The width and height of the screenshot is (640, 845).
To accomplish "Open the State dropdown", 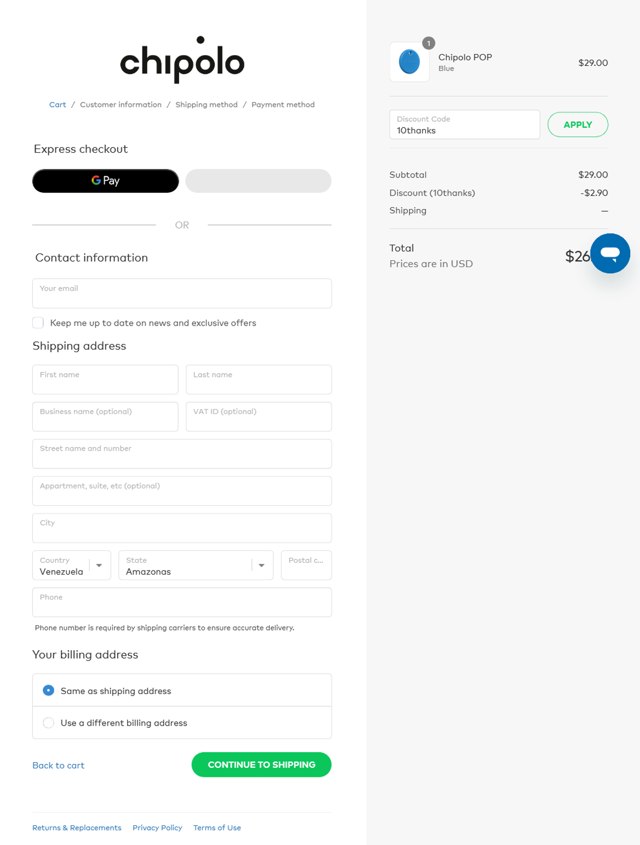I will coord(196,565).
